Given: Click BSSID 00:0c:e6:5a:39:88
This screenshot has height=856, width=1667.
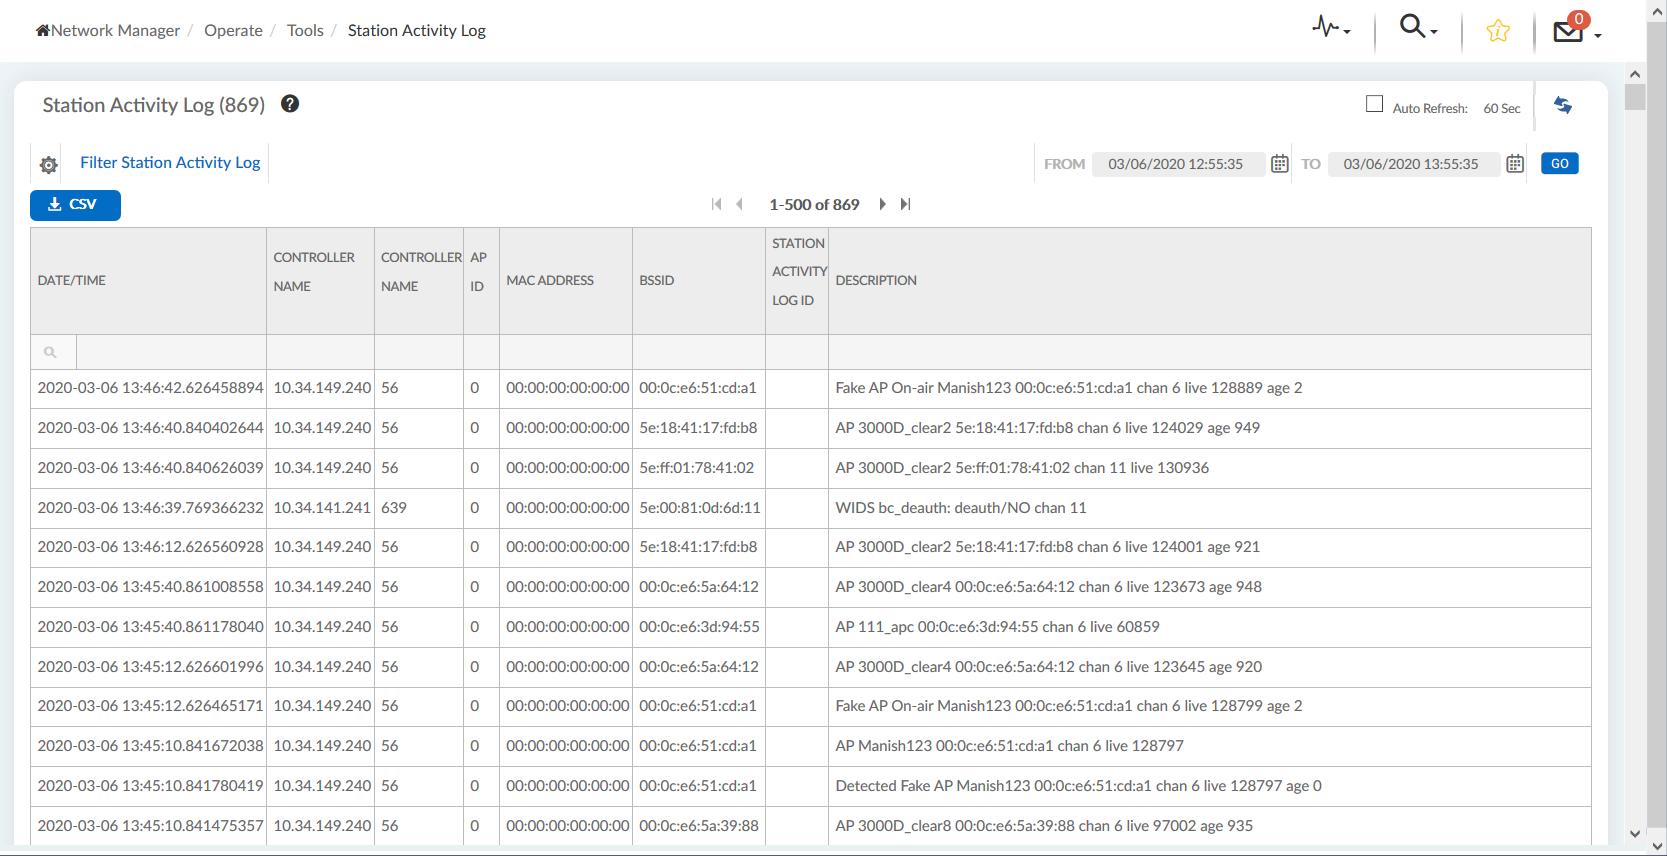Looking at the screenshot, I should [x=699, y=826].
